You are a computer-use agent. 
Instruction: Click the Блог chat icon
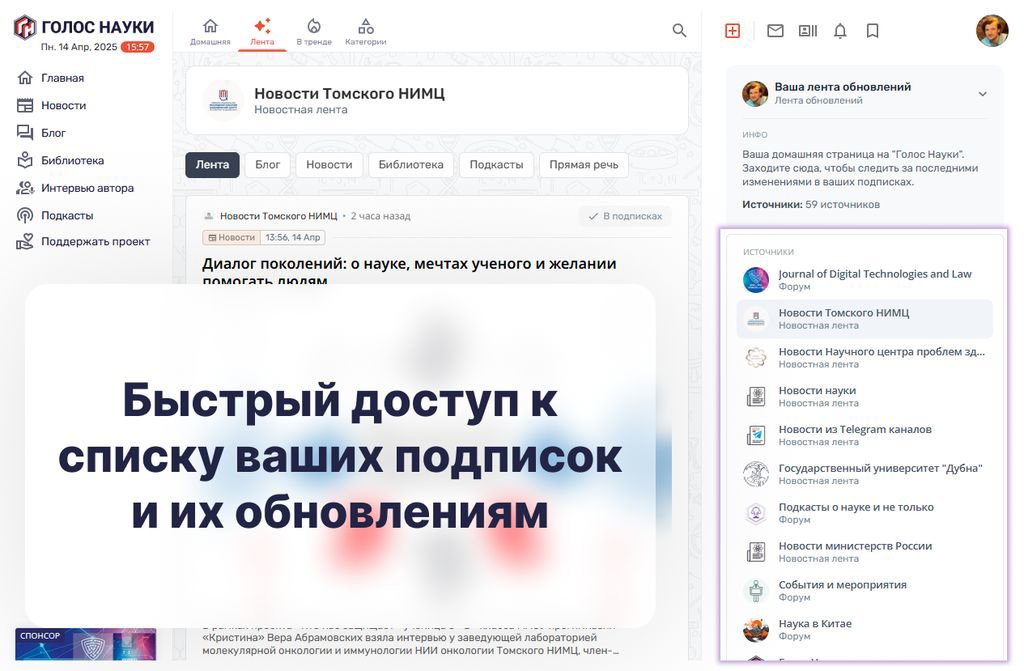pyautogui.click(x=25, y=133)
